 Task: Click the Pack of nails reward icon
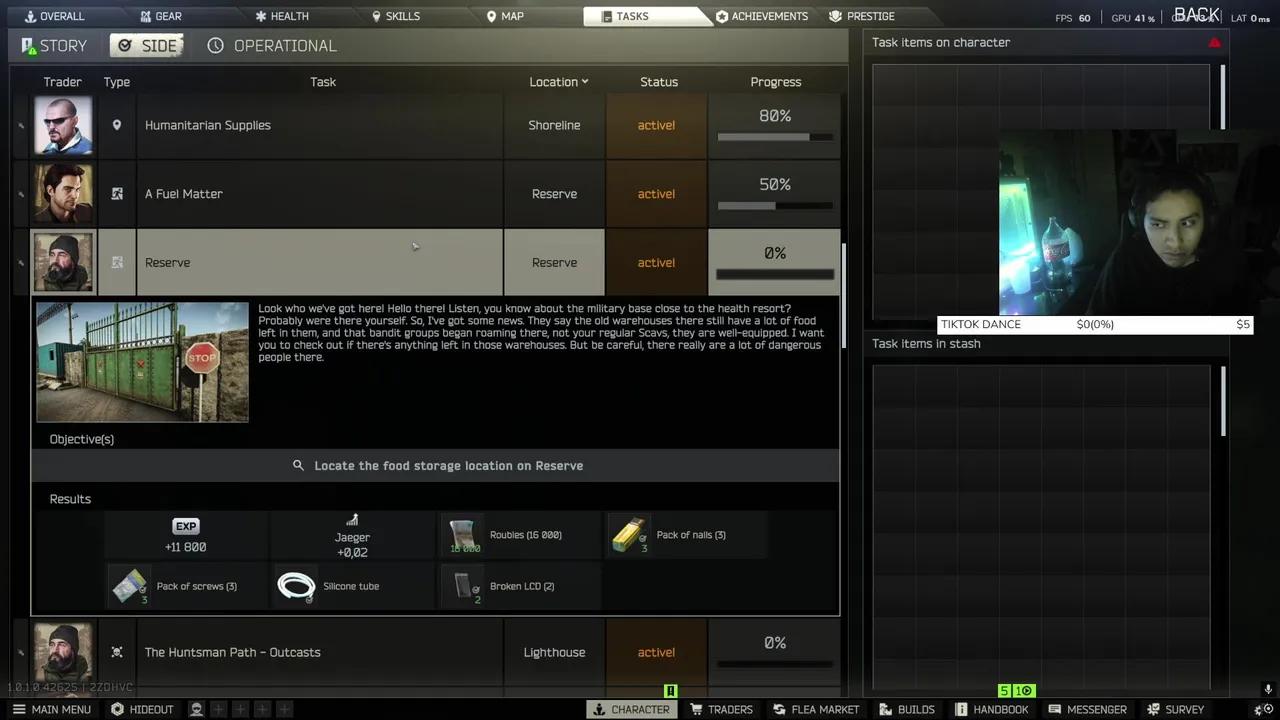coord(629,535)
